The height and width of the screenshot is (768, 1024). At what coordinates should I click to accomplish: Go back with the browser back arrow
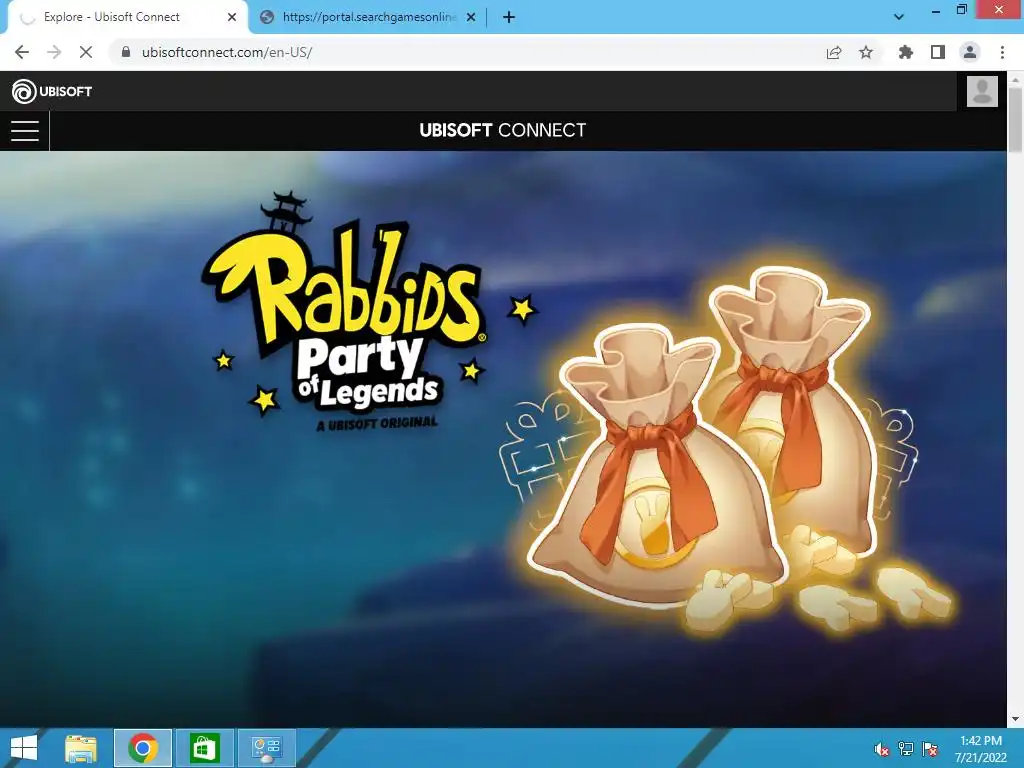click(x=22, y=52)
